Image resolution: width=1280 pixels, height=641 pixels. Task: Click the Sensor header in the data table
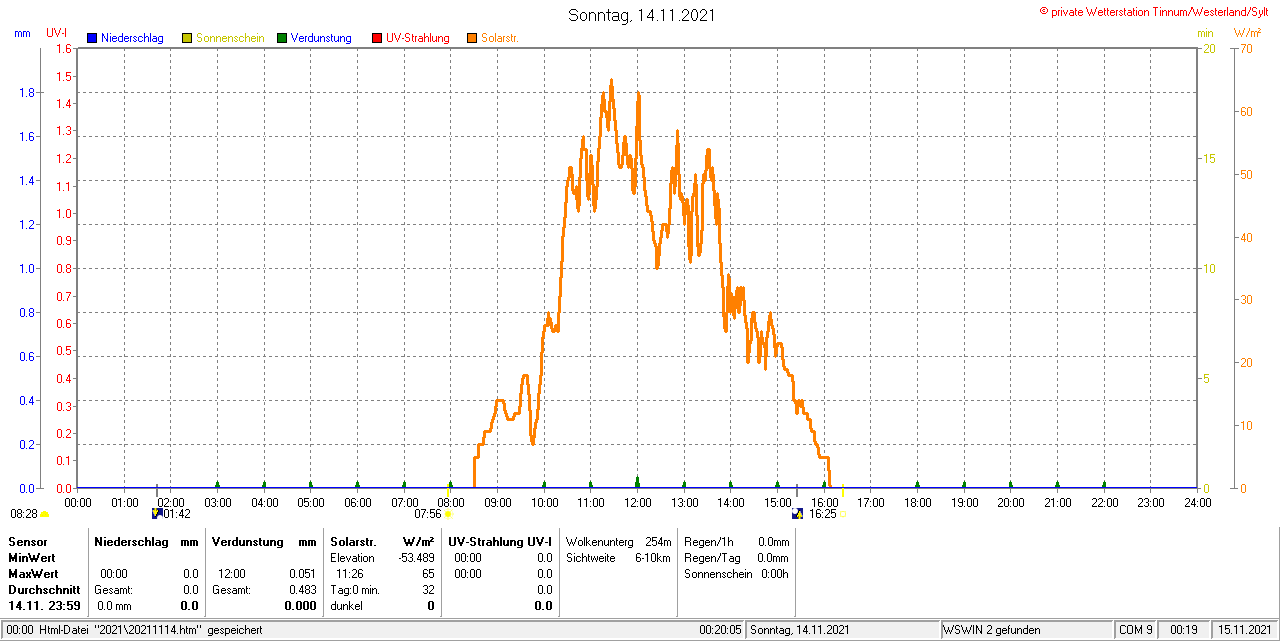(27, 541)
